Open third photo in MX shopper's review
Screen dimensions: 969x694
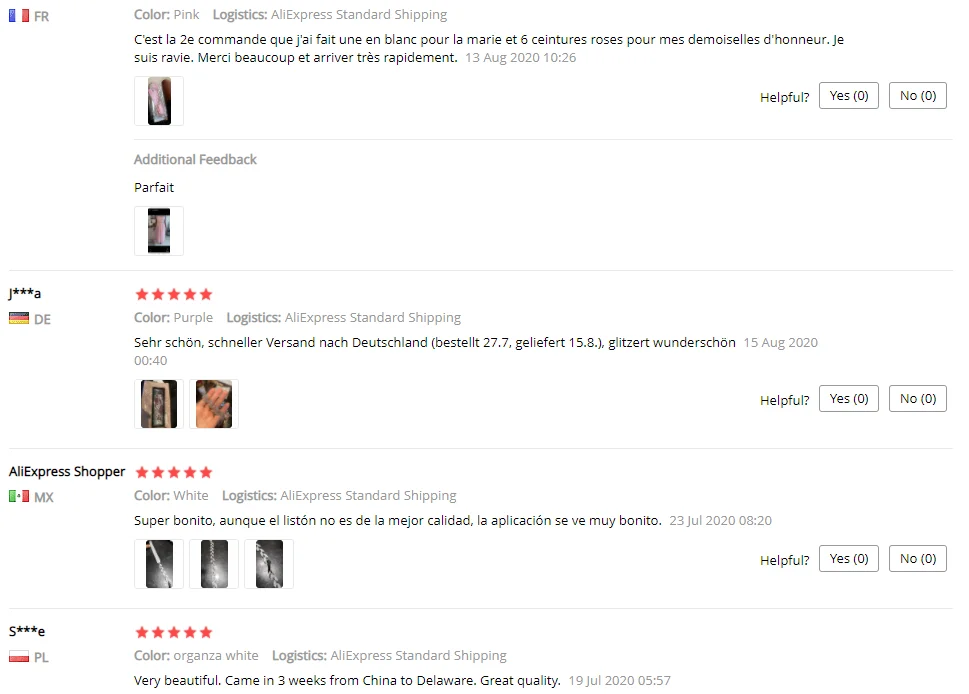click(x=269, y=564)
